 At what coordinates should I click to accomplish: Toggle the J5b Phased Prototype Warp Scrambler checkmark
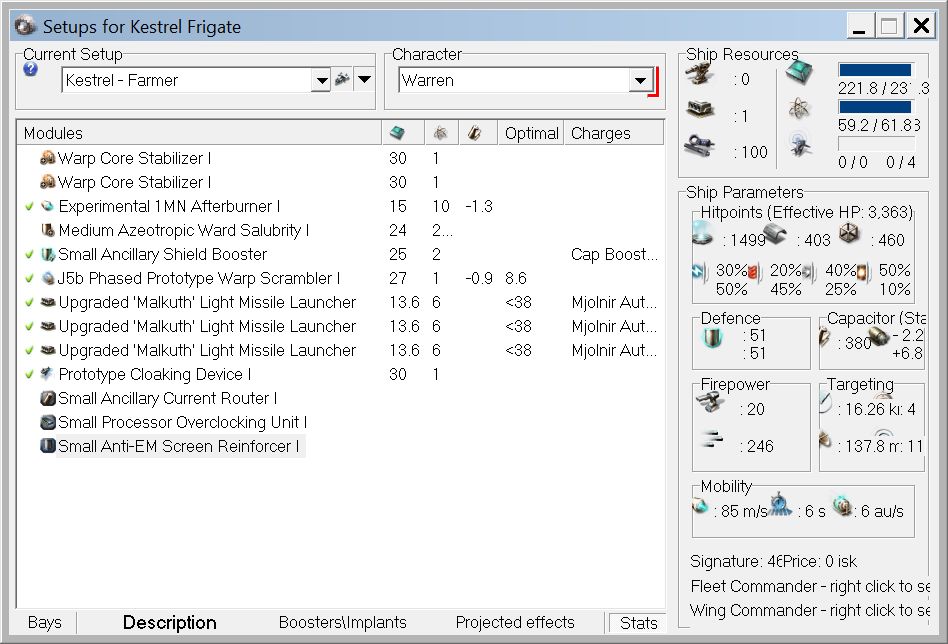click(x=29, y=279)
